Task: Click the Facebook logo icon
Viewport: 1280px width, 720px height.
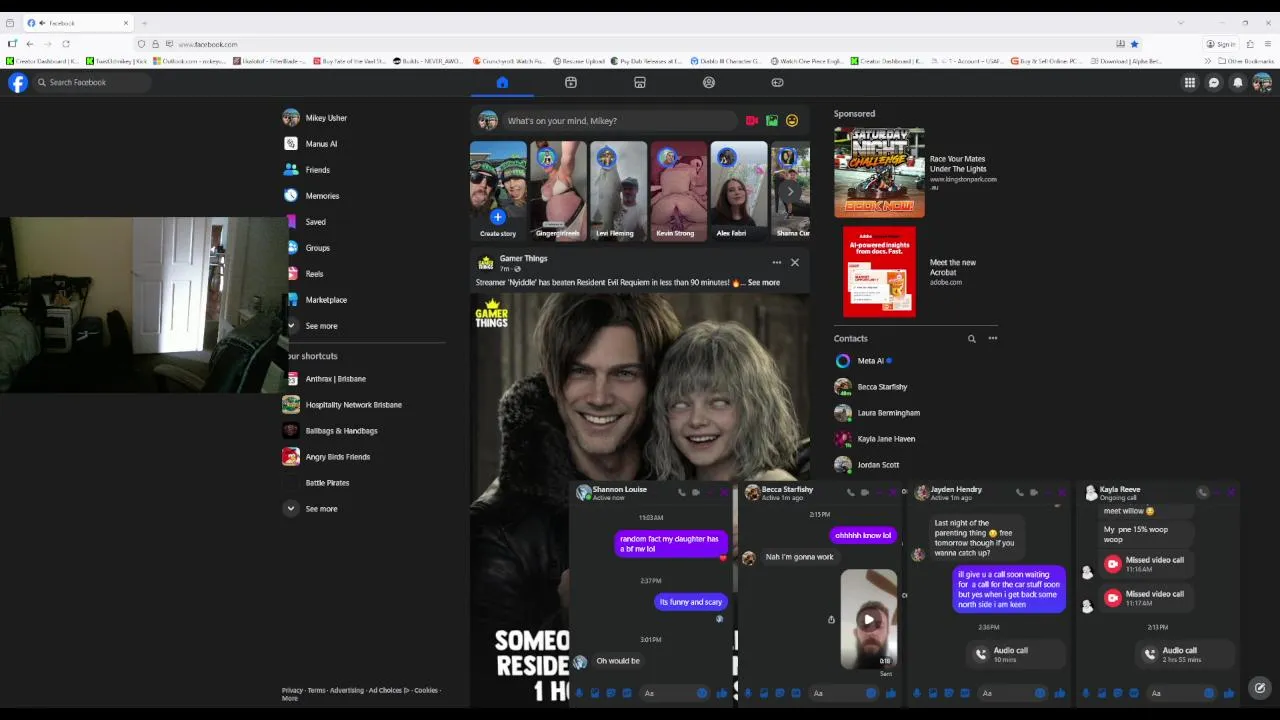Action: tap(18, 83)
